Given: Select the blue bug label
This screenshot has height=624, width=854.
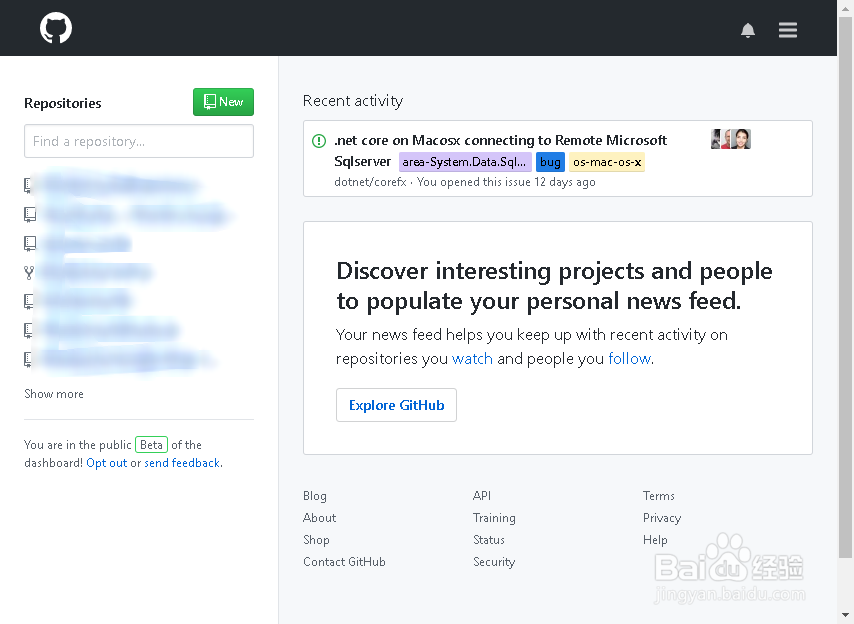Looking at the screenshot, I should [550, 162].
